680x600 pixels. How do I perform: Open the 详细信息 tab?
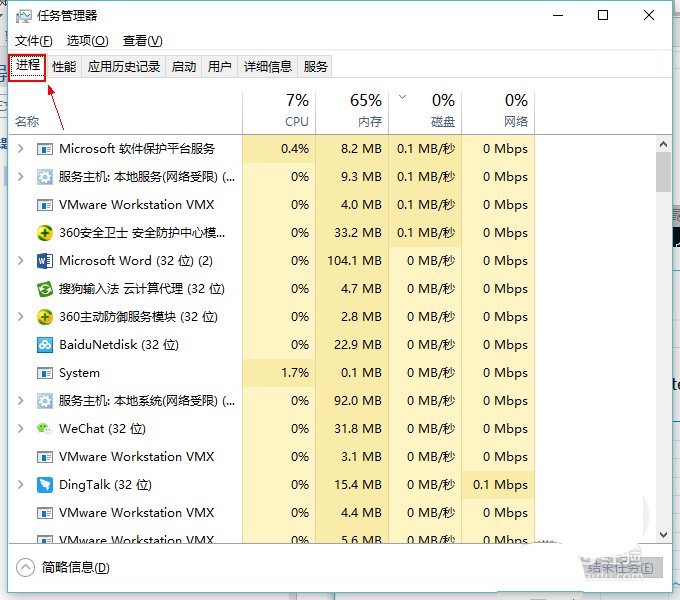click(268, 67)
